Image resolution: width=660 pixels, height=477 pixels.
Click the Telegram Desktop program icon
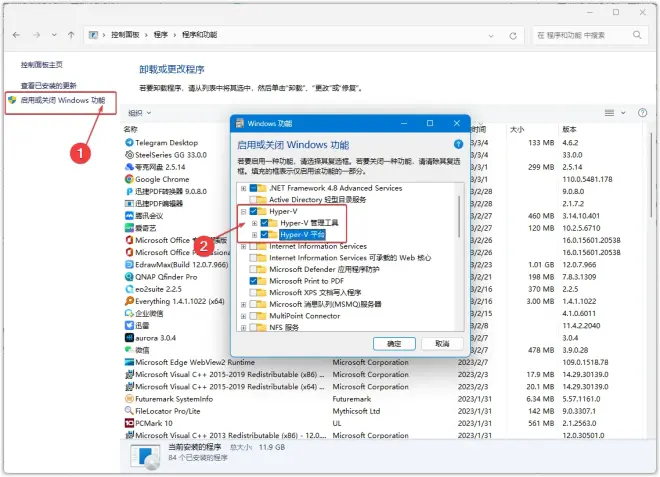(129, 143)
